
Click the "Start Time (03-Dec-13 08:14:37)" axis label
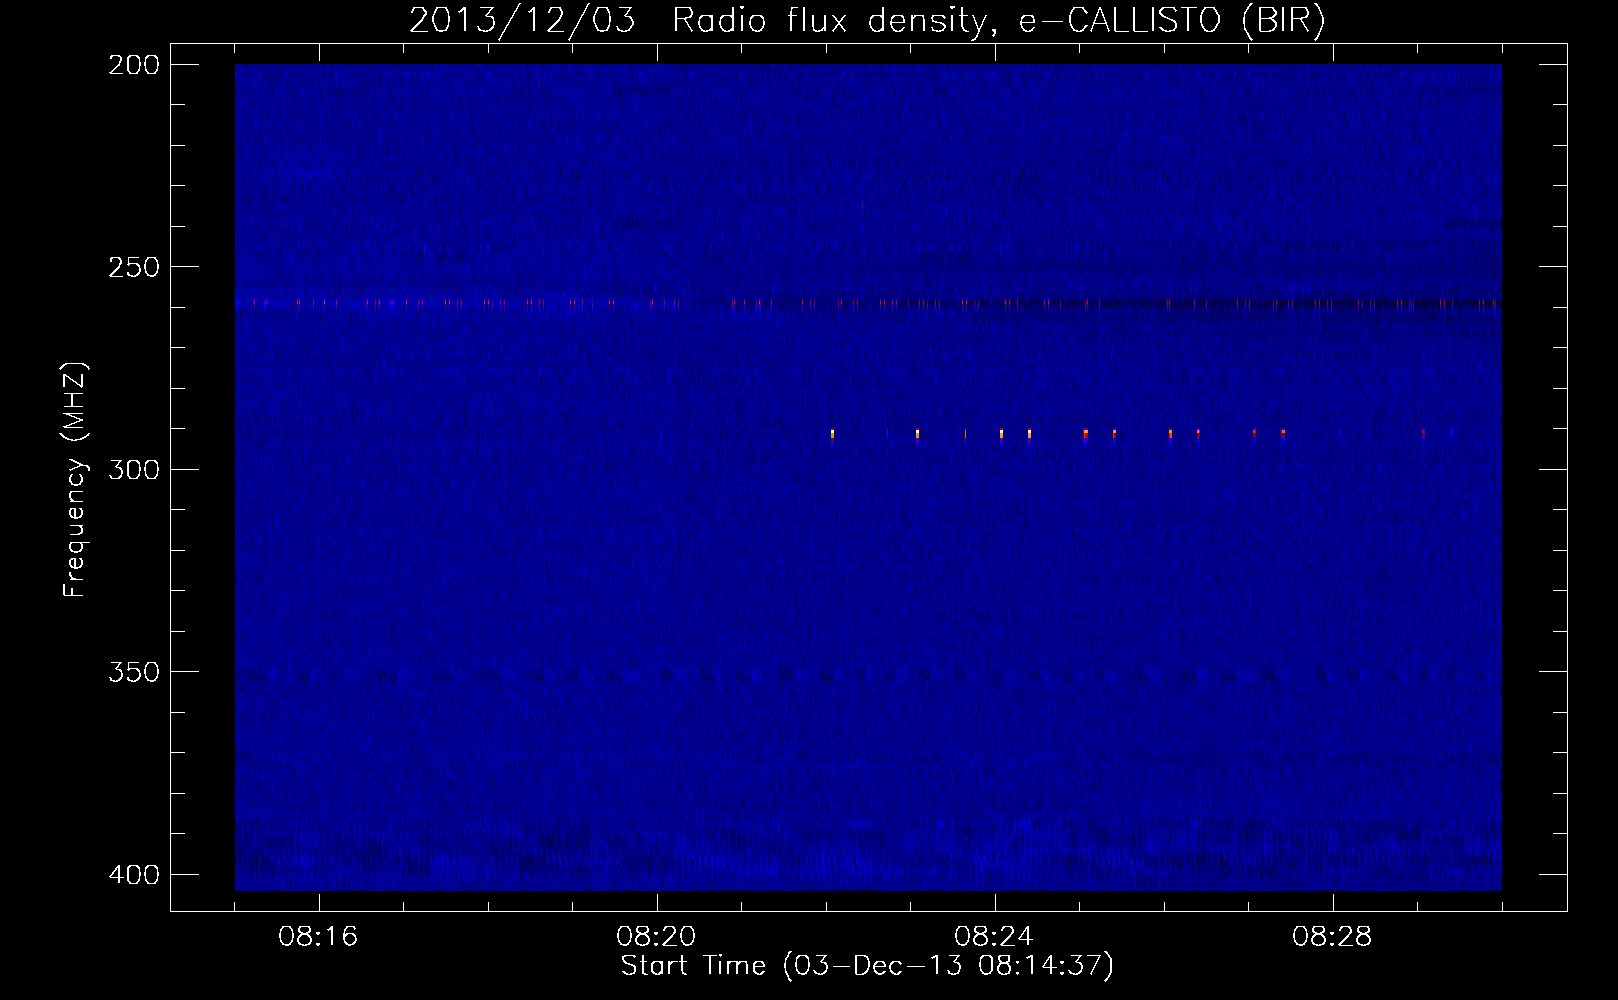point(867,966)
